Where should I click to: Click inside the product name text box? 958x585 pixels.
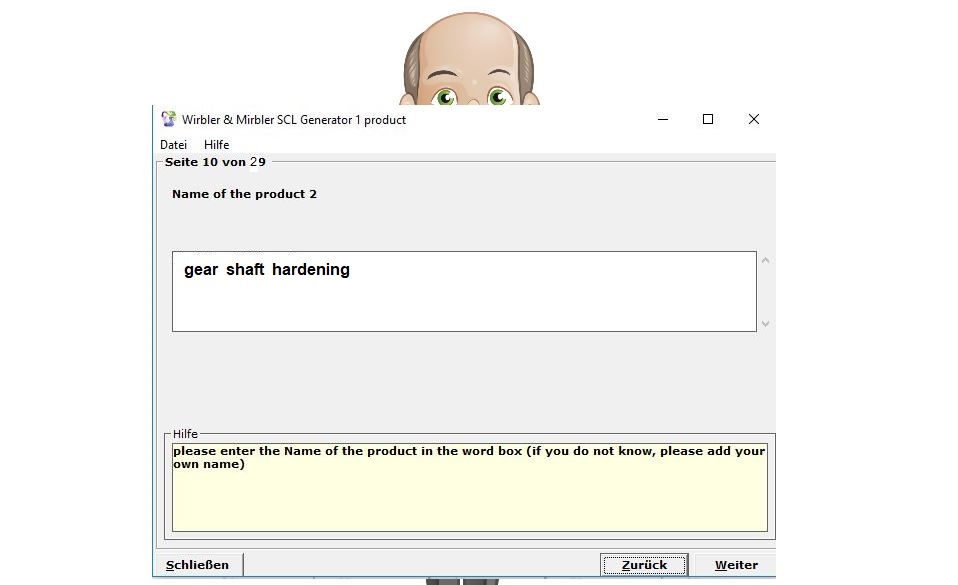(463, 300)
